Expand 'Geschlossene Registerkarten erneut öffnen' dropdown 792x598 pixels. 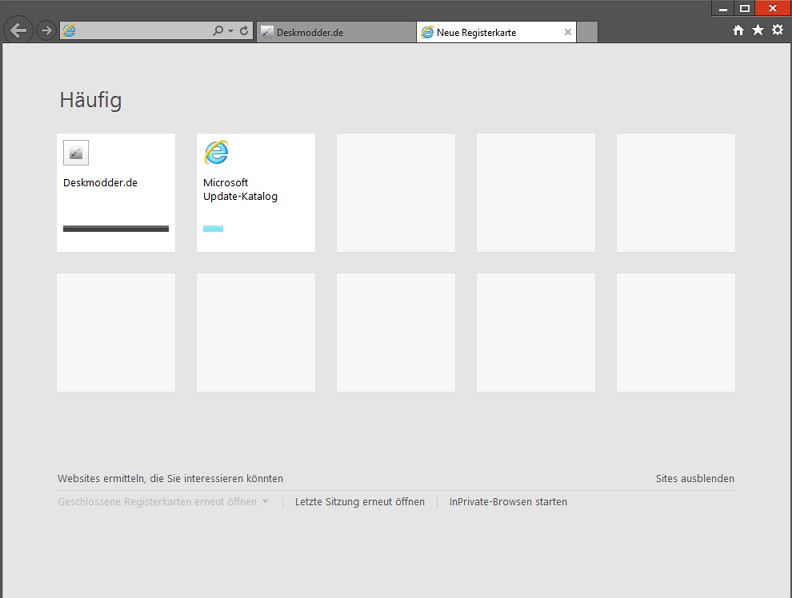tap(163, 502)
